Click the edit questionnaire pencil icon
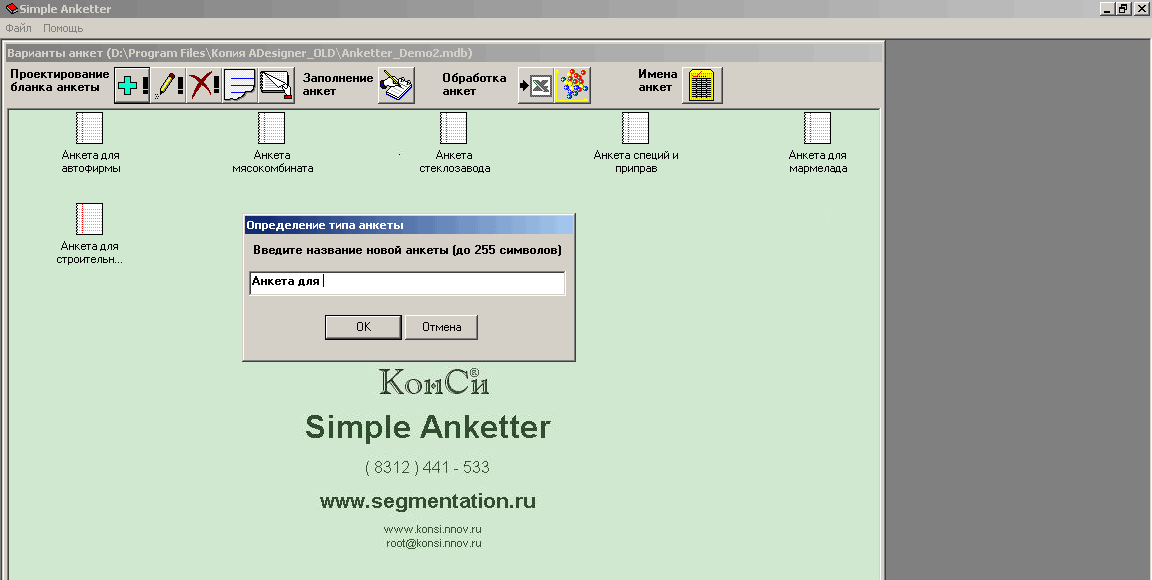Screen dimensions: 1152x580 168,85
